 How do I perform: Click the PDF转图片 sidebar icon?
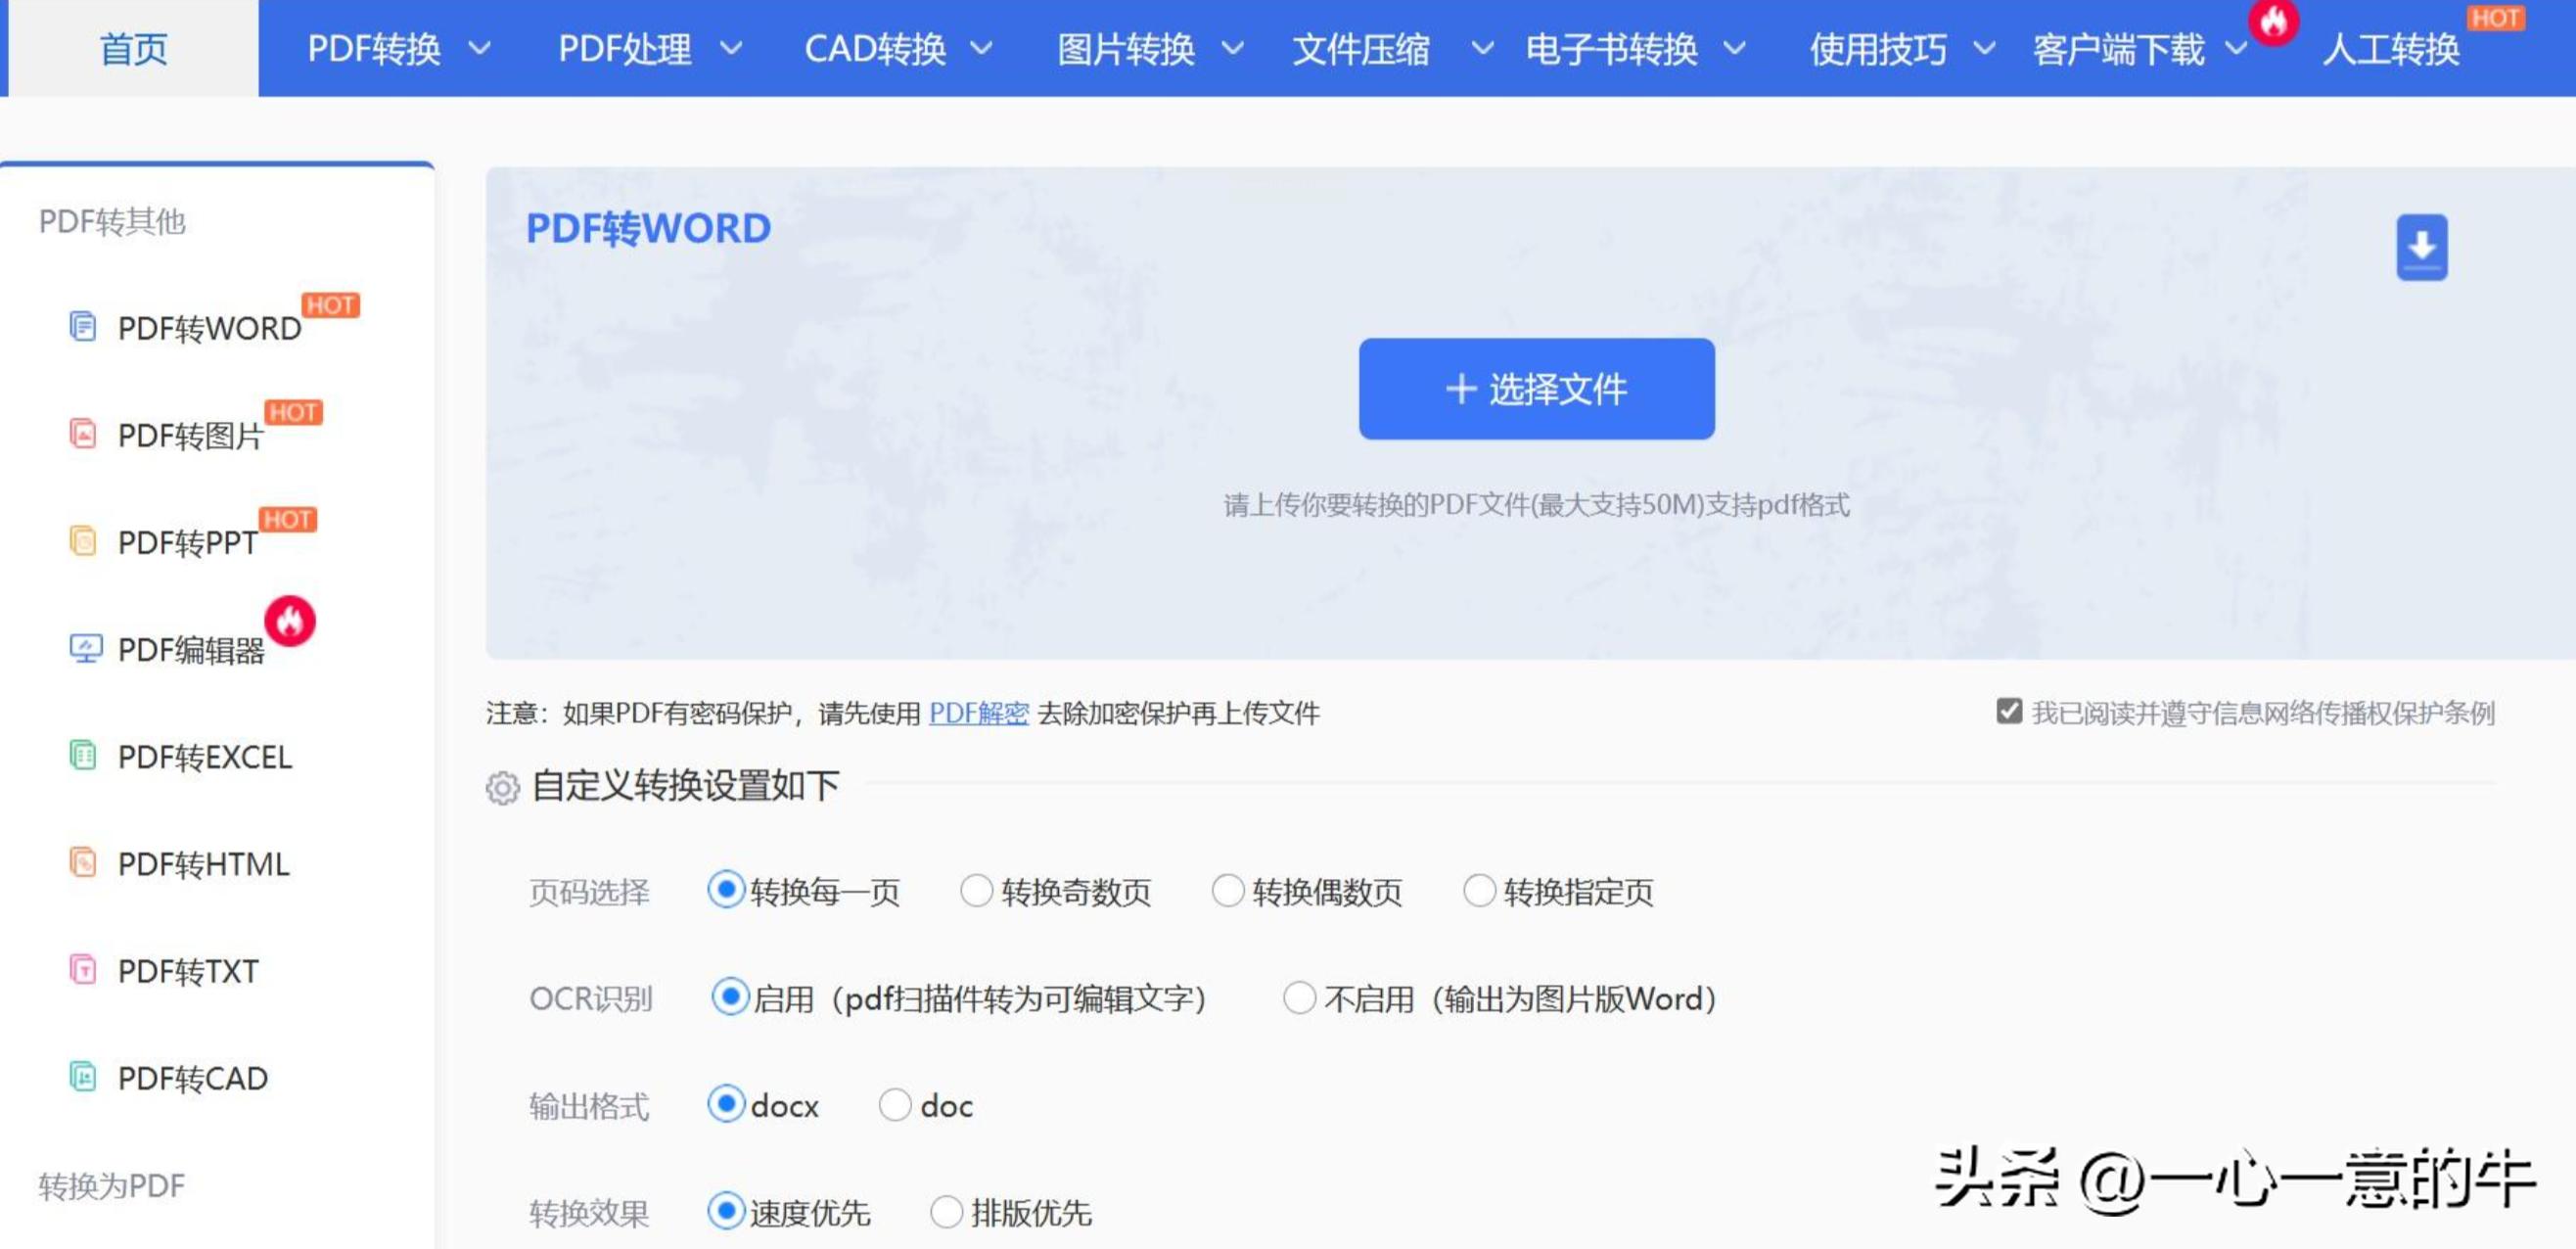(85, 435)
